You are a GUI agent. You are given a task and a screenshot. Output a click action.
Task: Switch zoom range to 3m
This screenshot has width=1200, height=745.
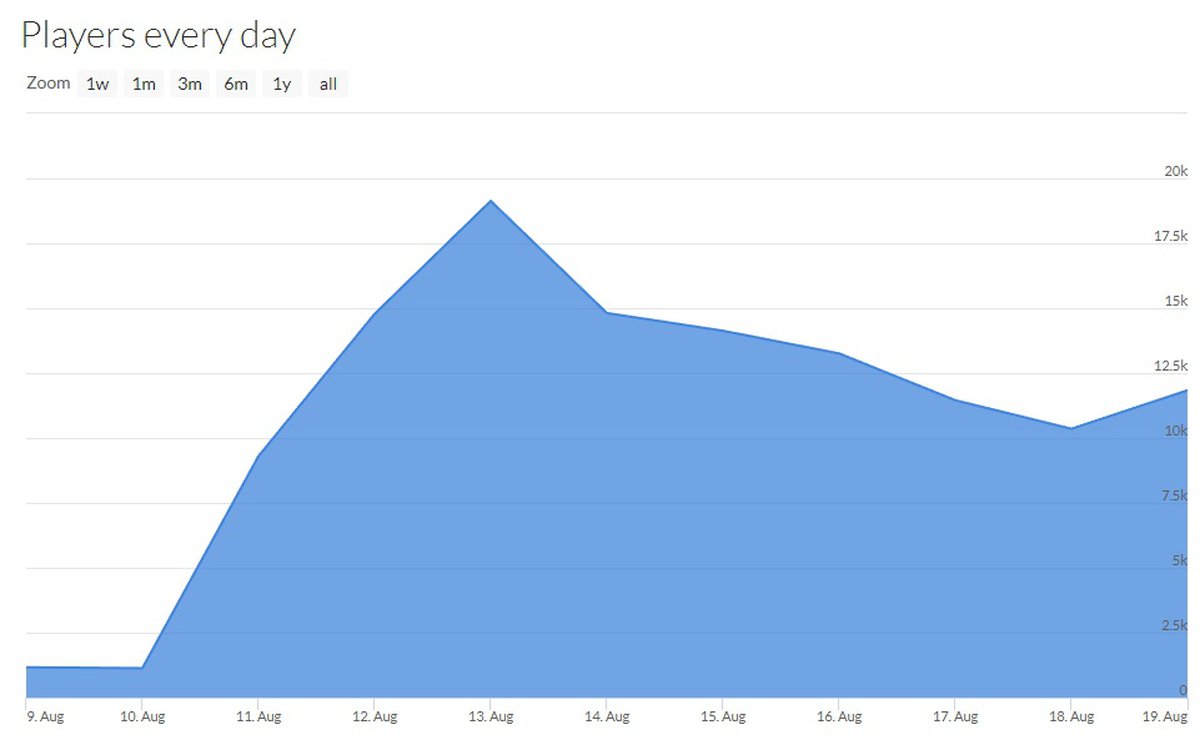pyautogui.click(x=190, y=84)
